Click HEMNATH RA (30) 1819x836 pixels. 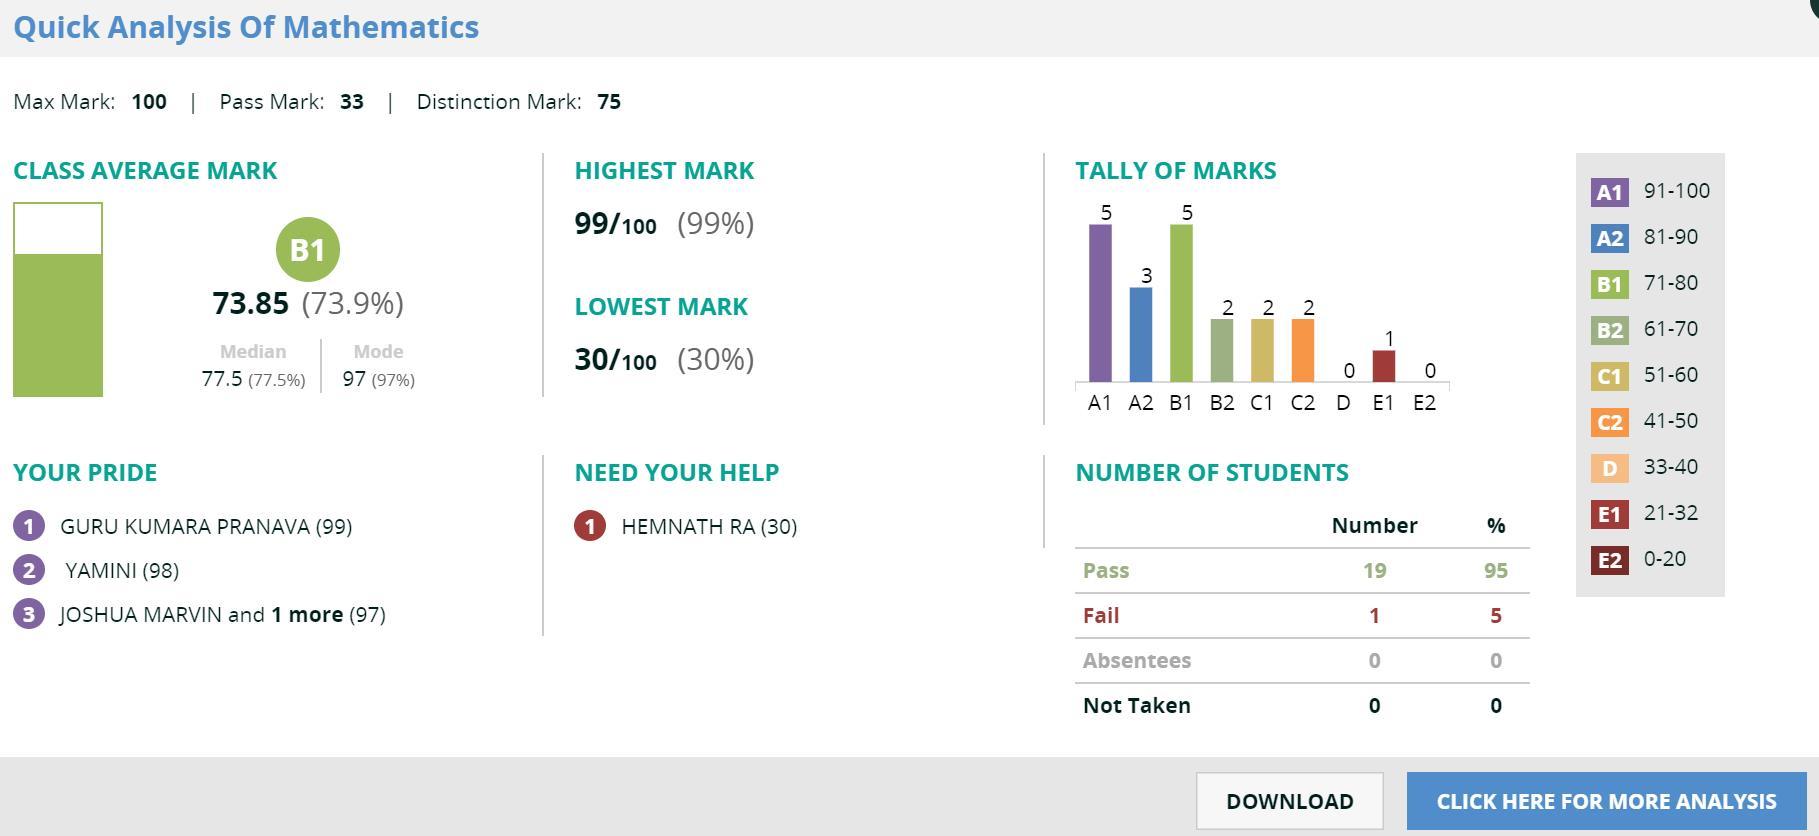pyautogui.click(x=709, y=527)
